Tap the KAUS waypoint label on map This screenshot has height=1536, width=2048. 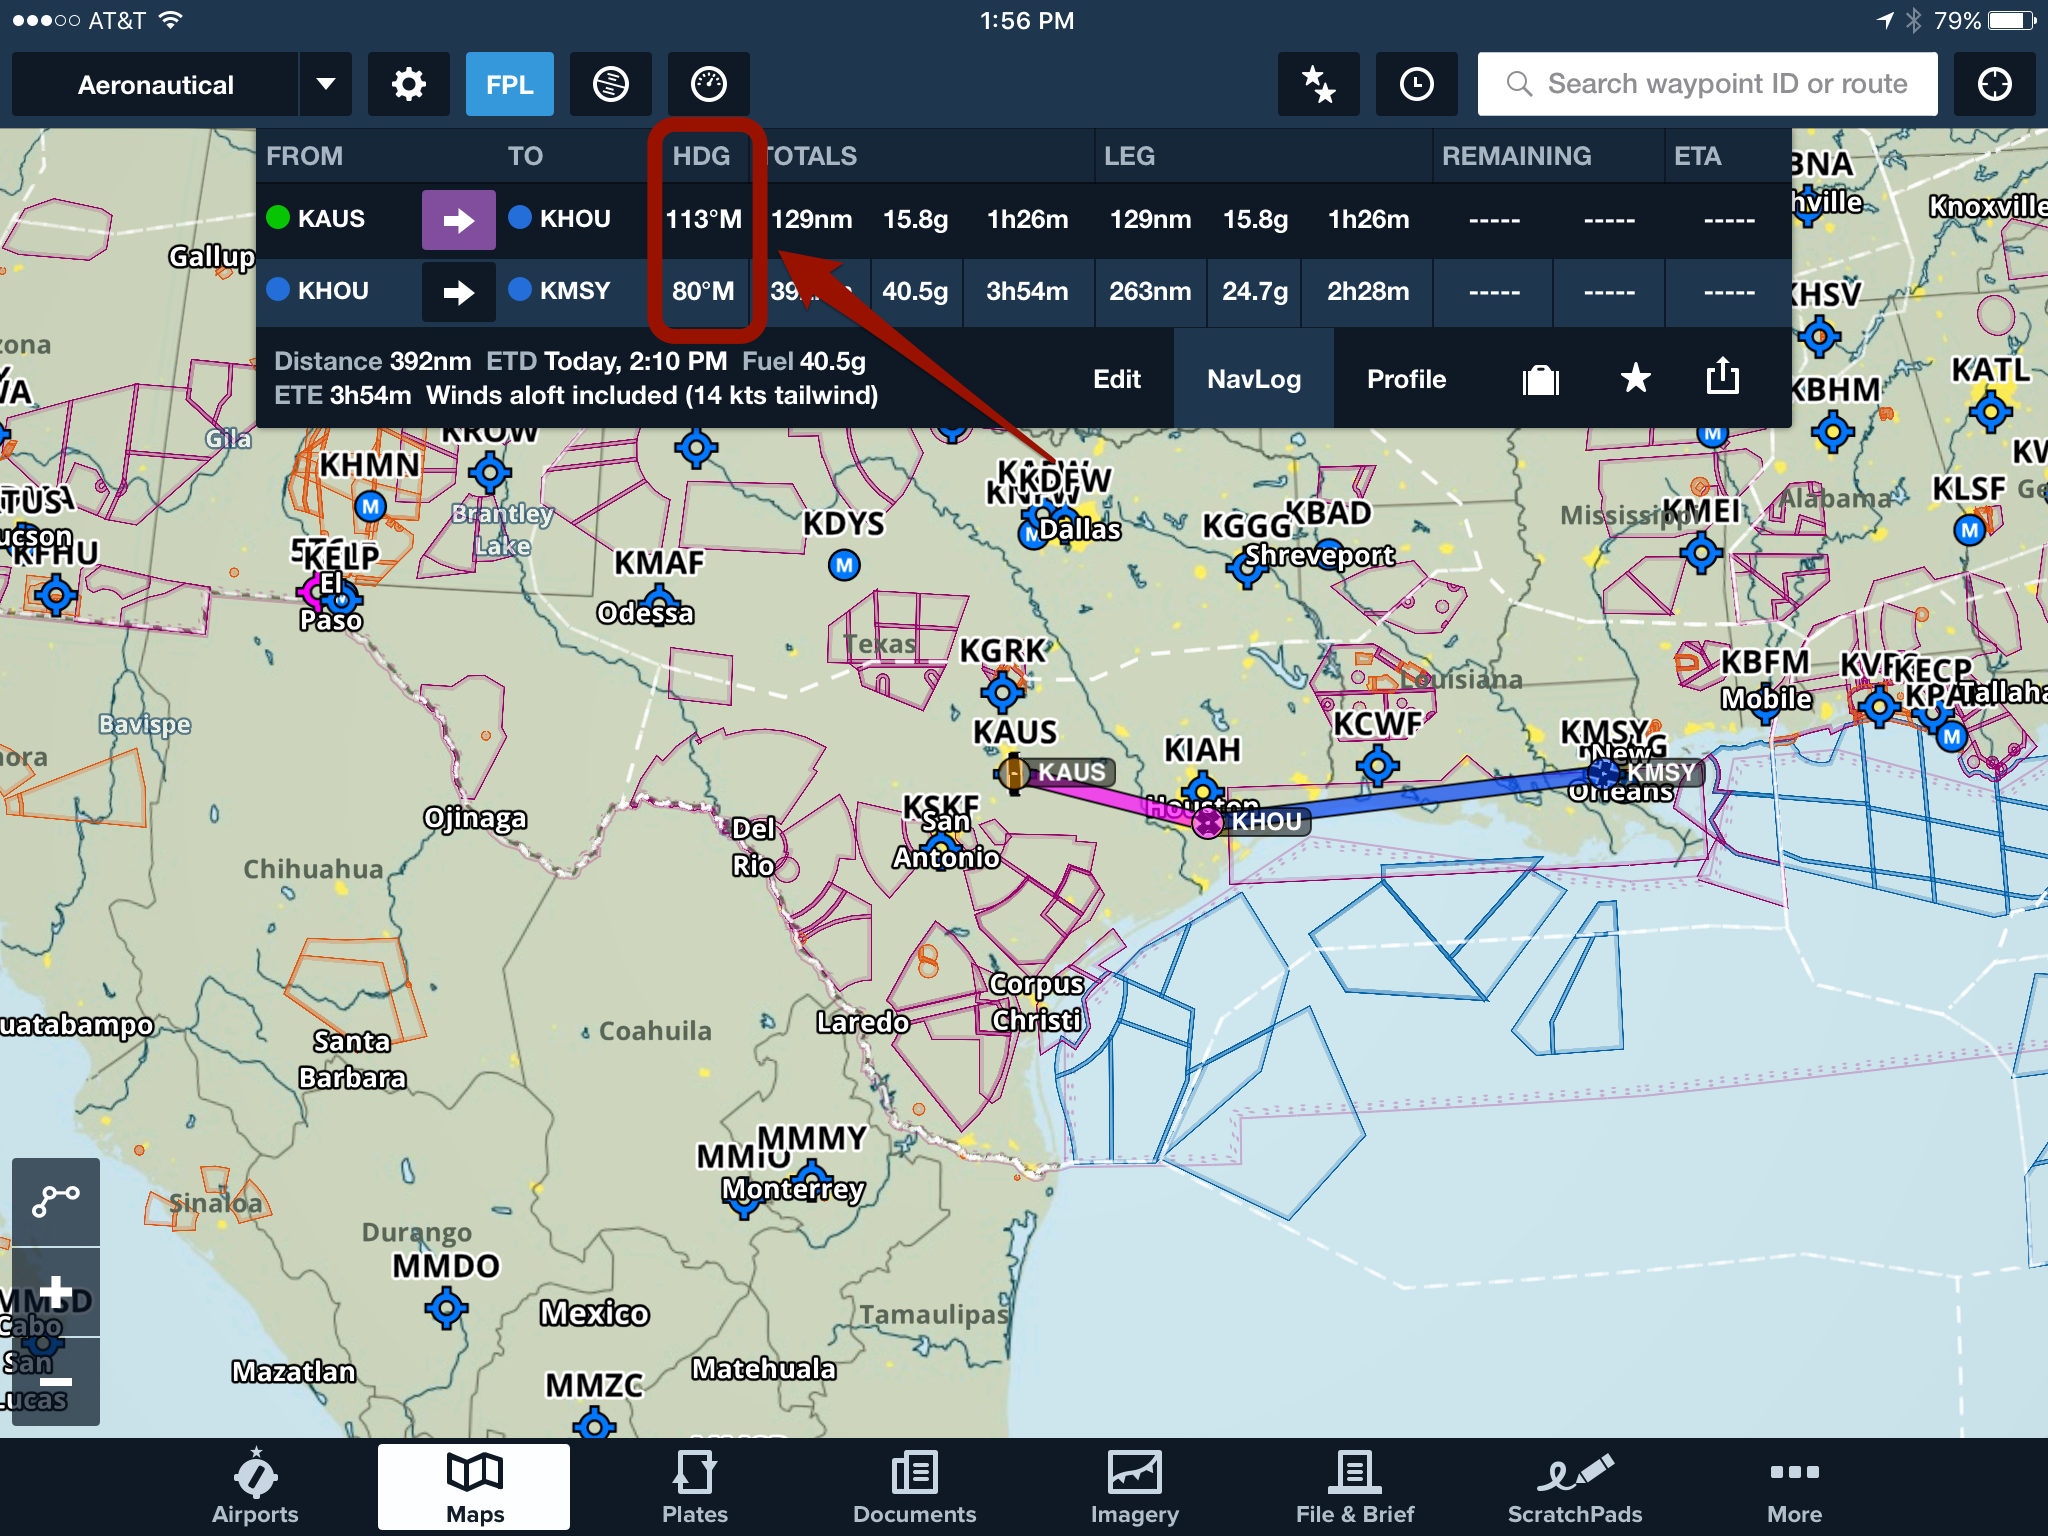(x=1070, y=772)
